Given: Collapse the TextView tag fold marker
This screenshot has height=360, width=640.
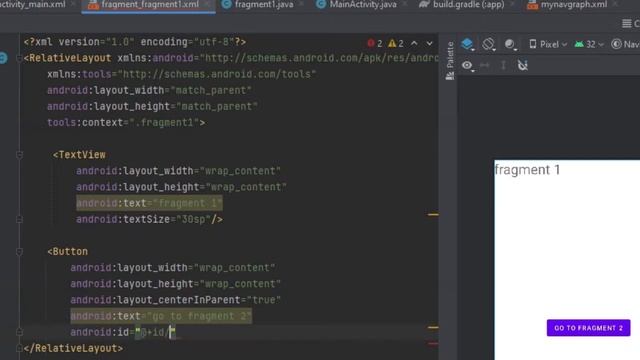Looking at the screenshot, I should click(19, 155).
